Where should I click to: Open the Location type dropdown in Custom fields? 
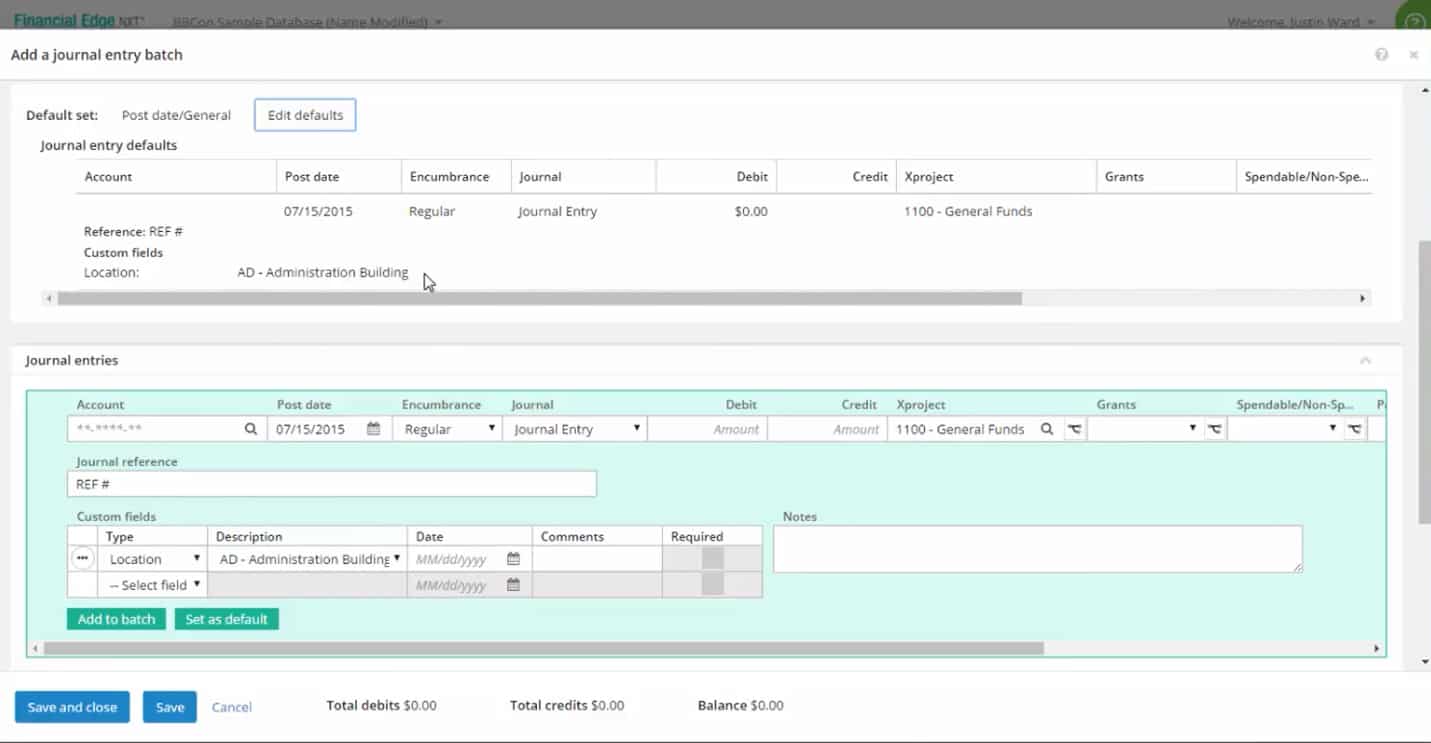(x=155, y=559)
